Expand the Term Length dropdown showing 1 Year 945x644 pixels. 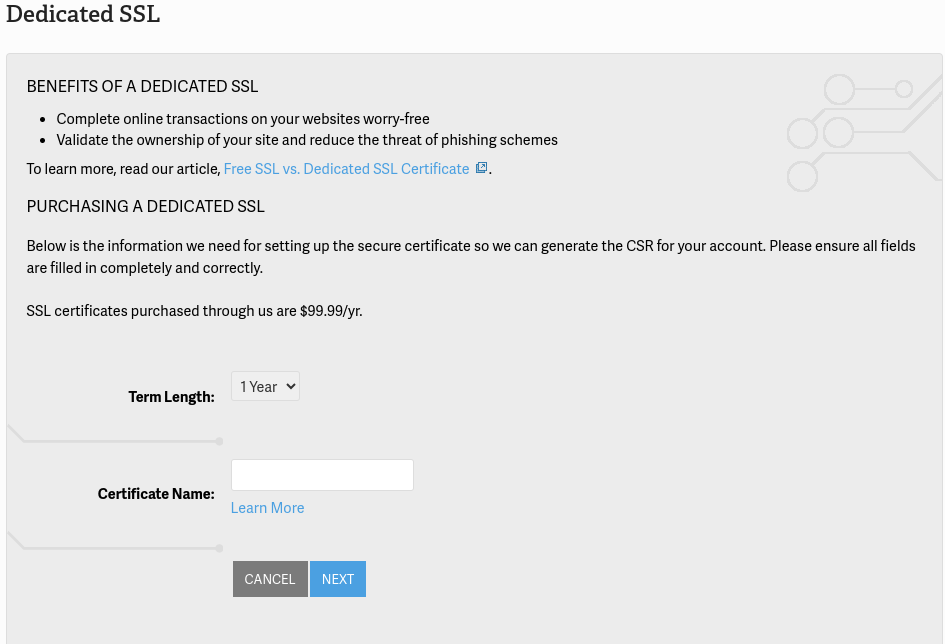(265, 386)
